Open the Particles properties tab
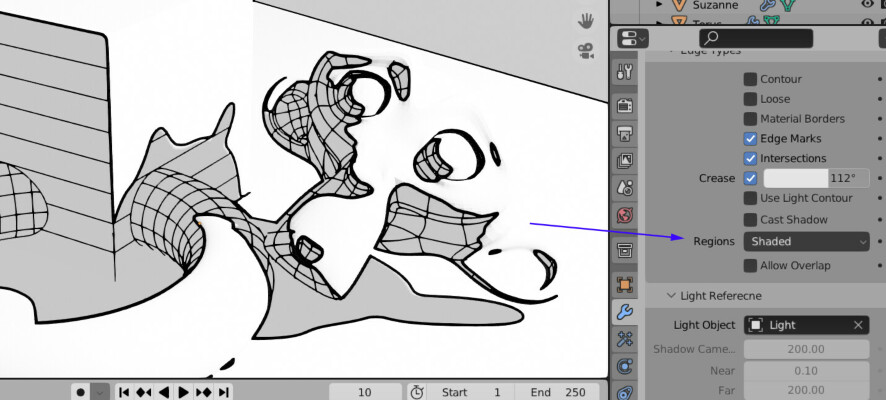This screenshot has height=400, width=886. [x=624, y=339]
